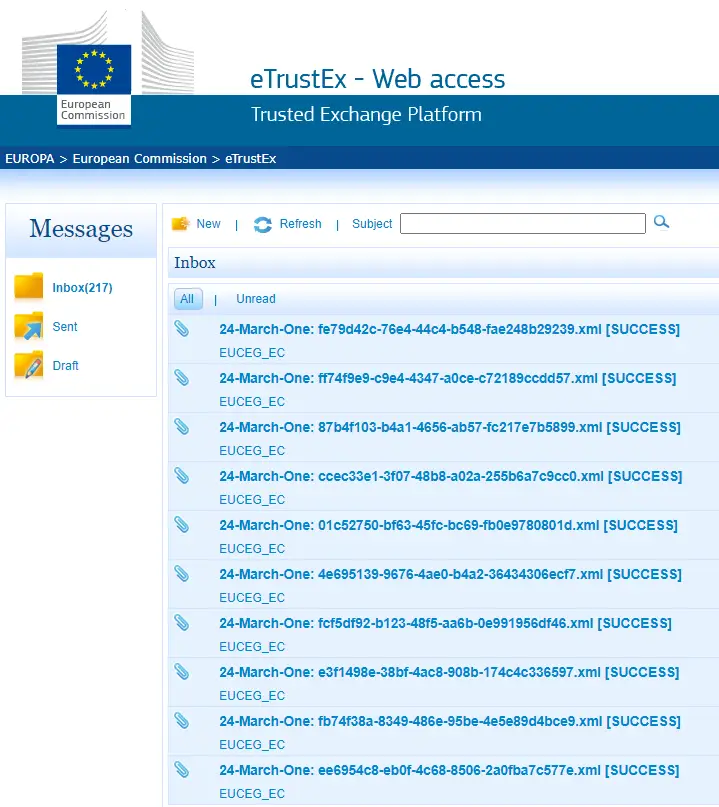Focus the Subject search input field

523,223
